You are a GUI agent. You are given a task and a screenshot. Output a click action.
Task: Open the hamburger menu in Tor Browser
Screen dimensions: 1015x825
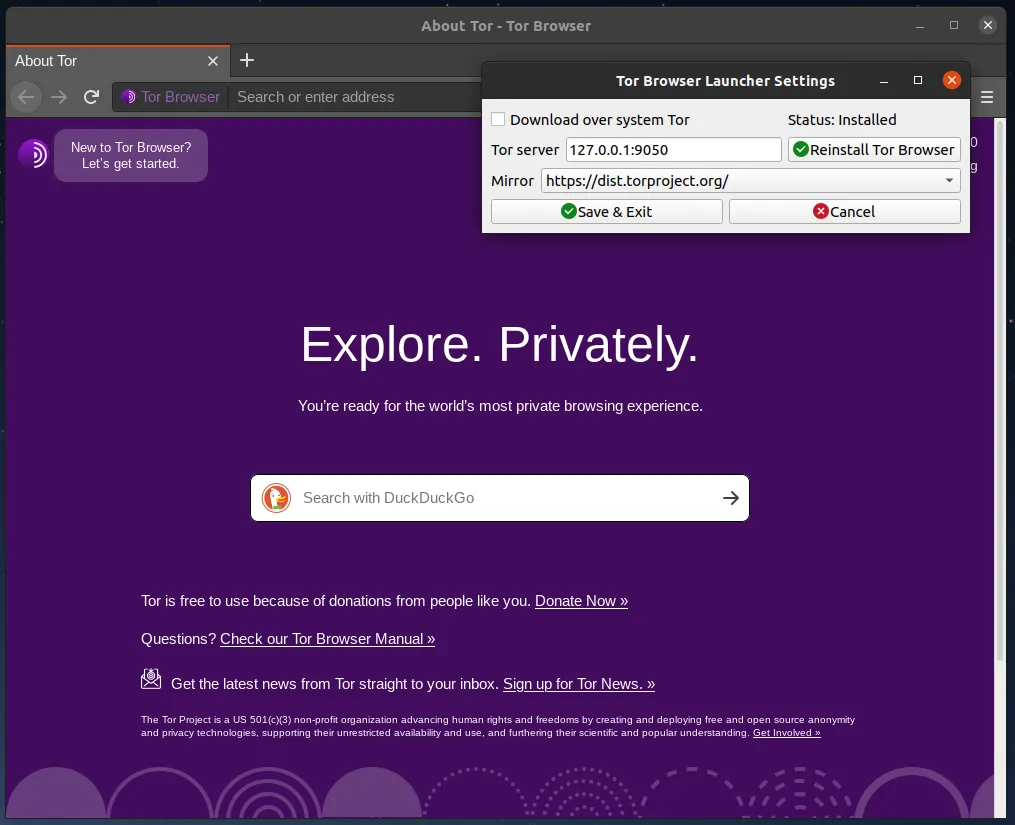tap(987, 97)
